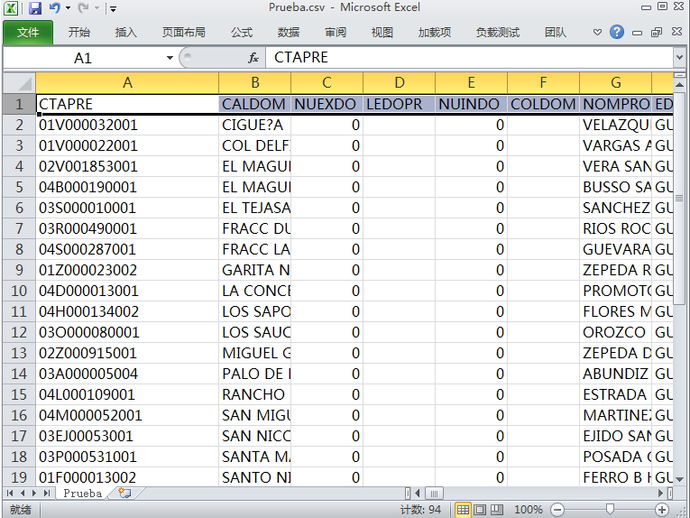Switch to the 插入 ribbon tab
The image size is (690, 518).
point(126,32)
